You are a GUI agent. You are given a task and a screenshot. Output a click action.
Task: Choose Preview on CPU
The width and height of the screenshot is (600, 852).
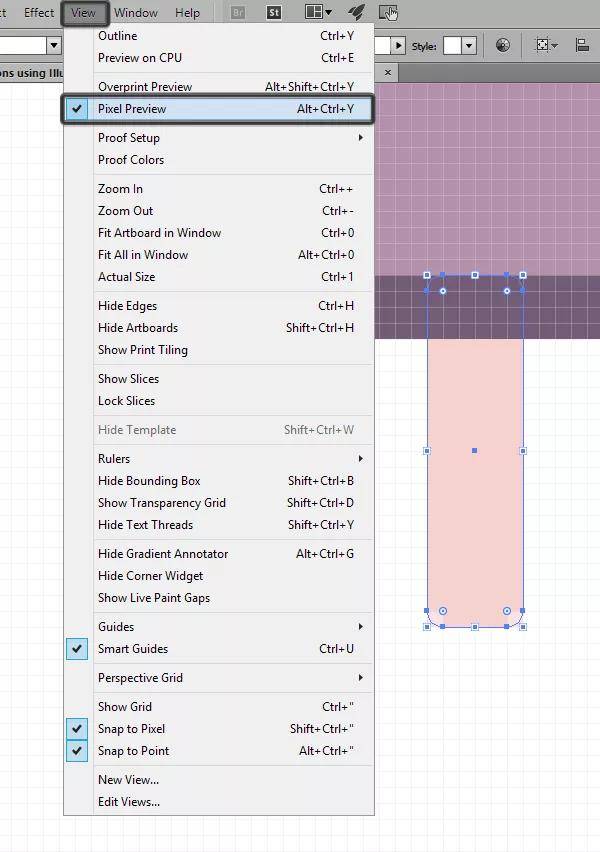coord(217,58)
